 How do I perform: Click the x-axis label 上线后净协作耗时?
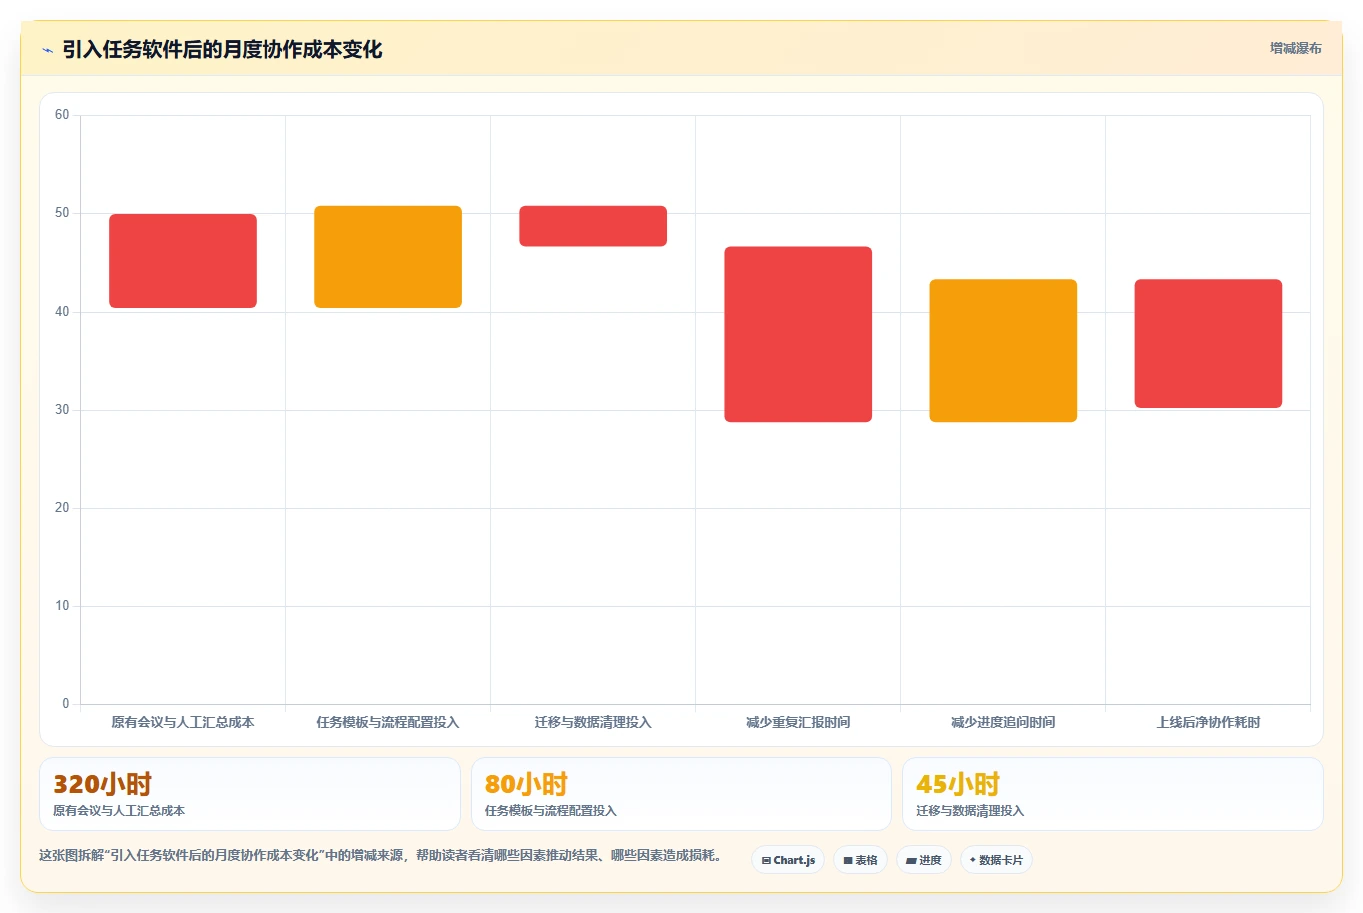click(x=1208, y=722)
